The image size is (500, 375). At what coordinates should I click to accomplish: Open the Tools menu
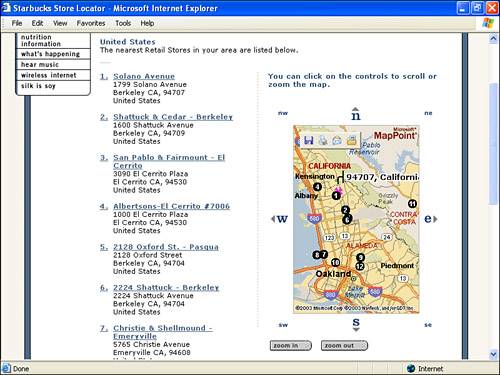tap(123, 23)
